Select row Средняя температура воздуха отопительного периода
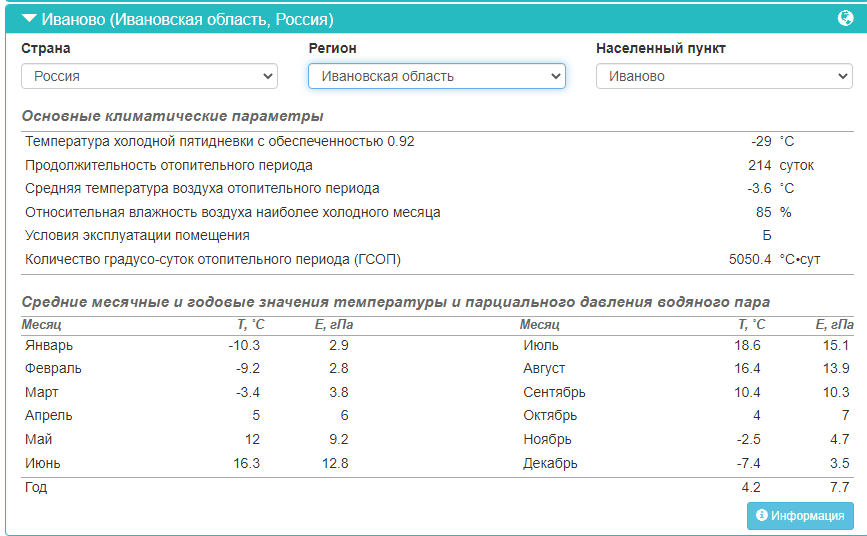The height and width of the screenshot is (536, 867). click(x=437, y=189)
